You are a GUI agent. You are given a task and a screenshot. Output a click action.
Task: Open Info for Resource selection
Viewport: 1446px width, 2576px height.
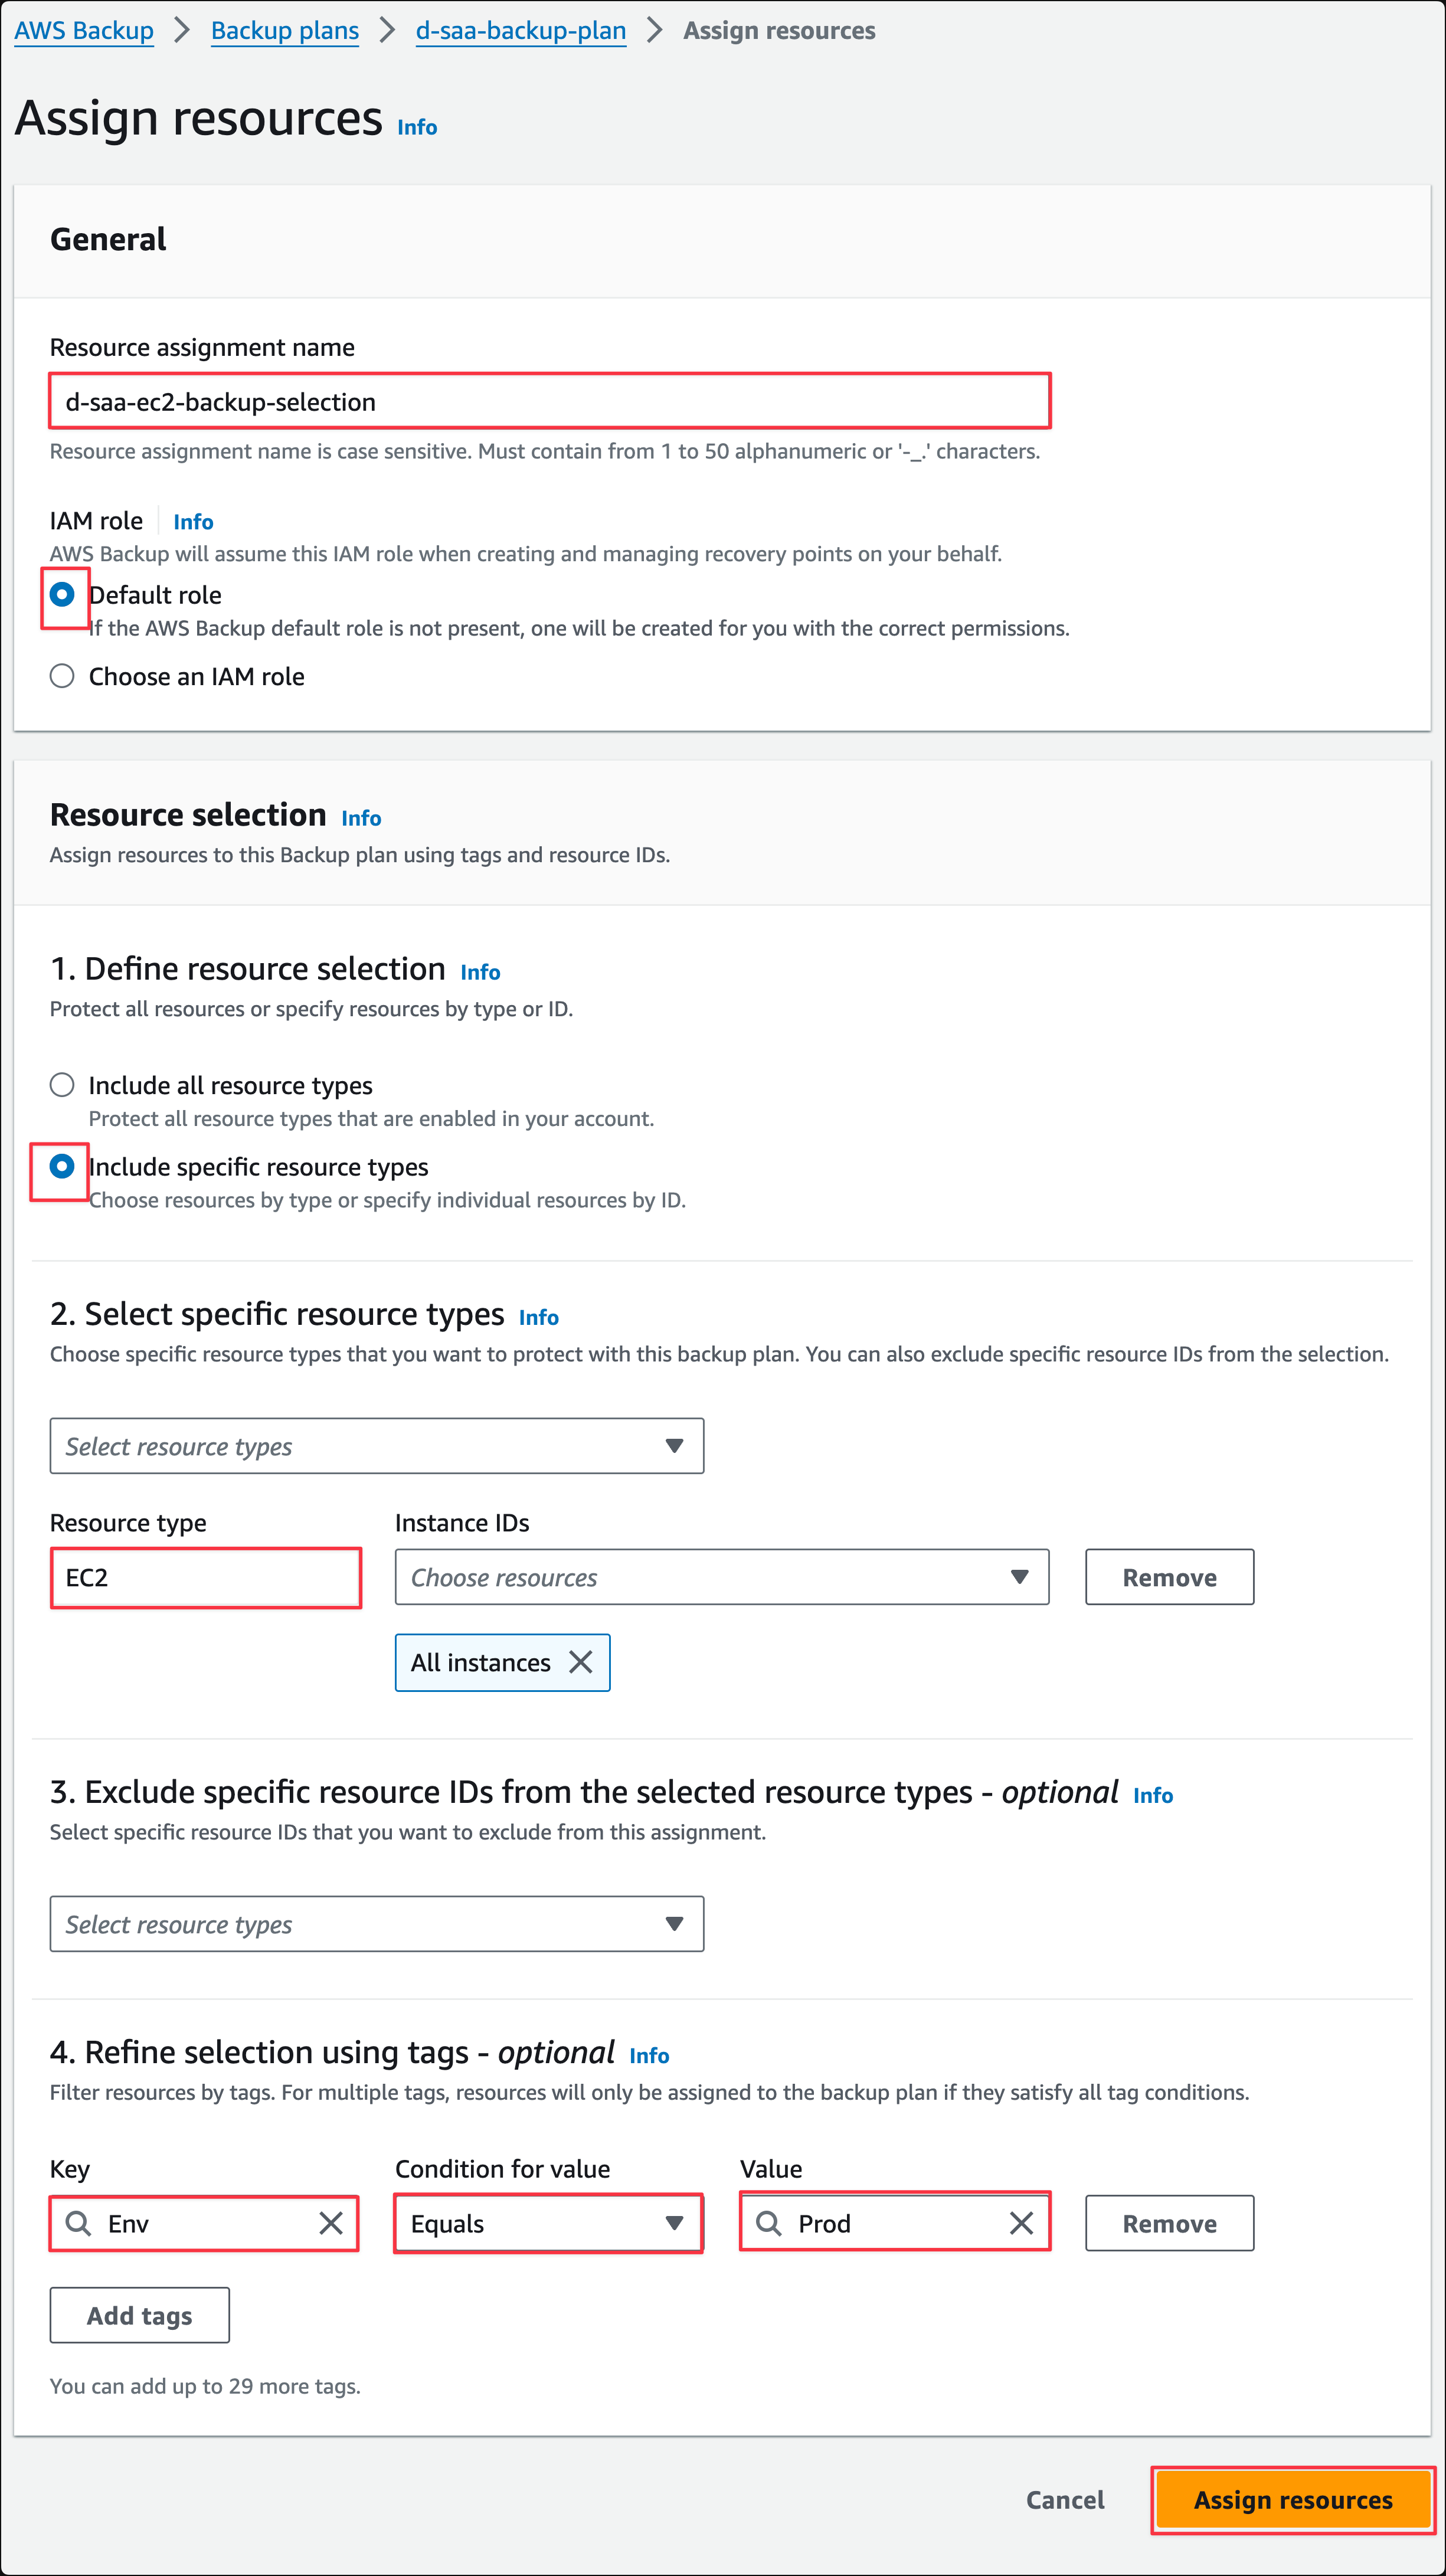361,818
